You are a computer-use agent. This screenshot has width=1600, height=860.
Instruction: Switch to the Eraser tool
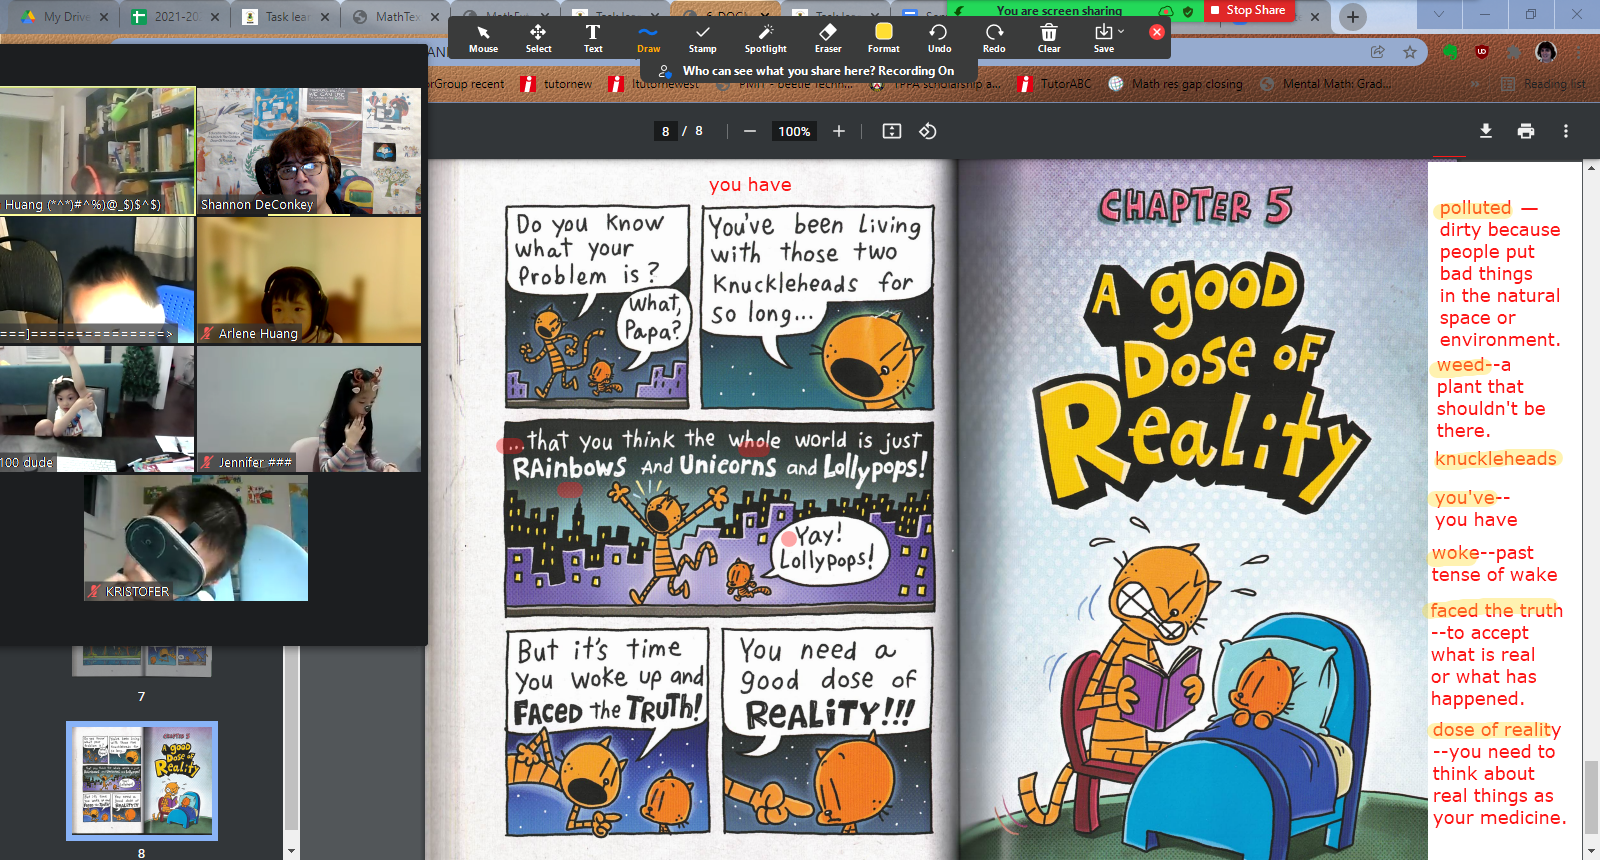(828, 38)
